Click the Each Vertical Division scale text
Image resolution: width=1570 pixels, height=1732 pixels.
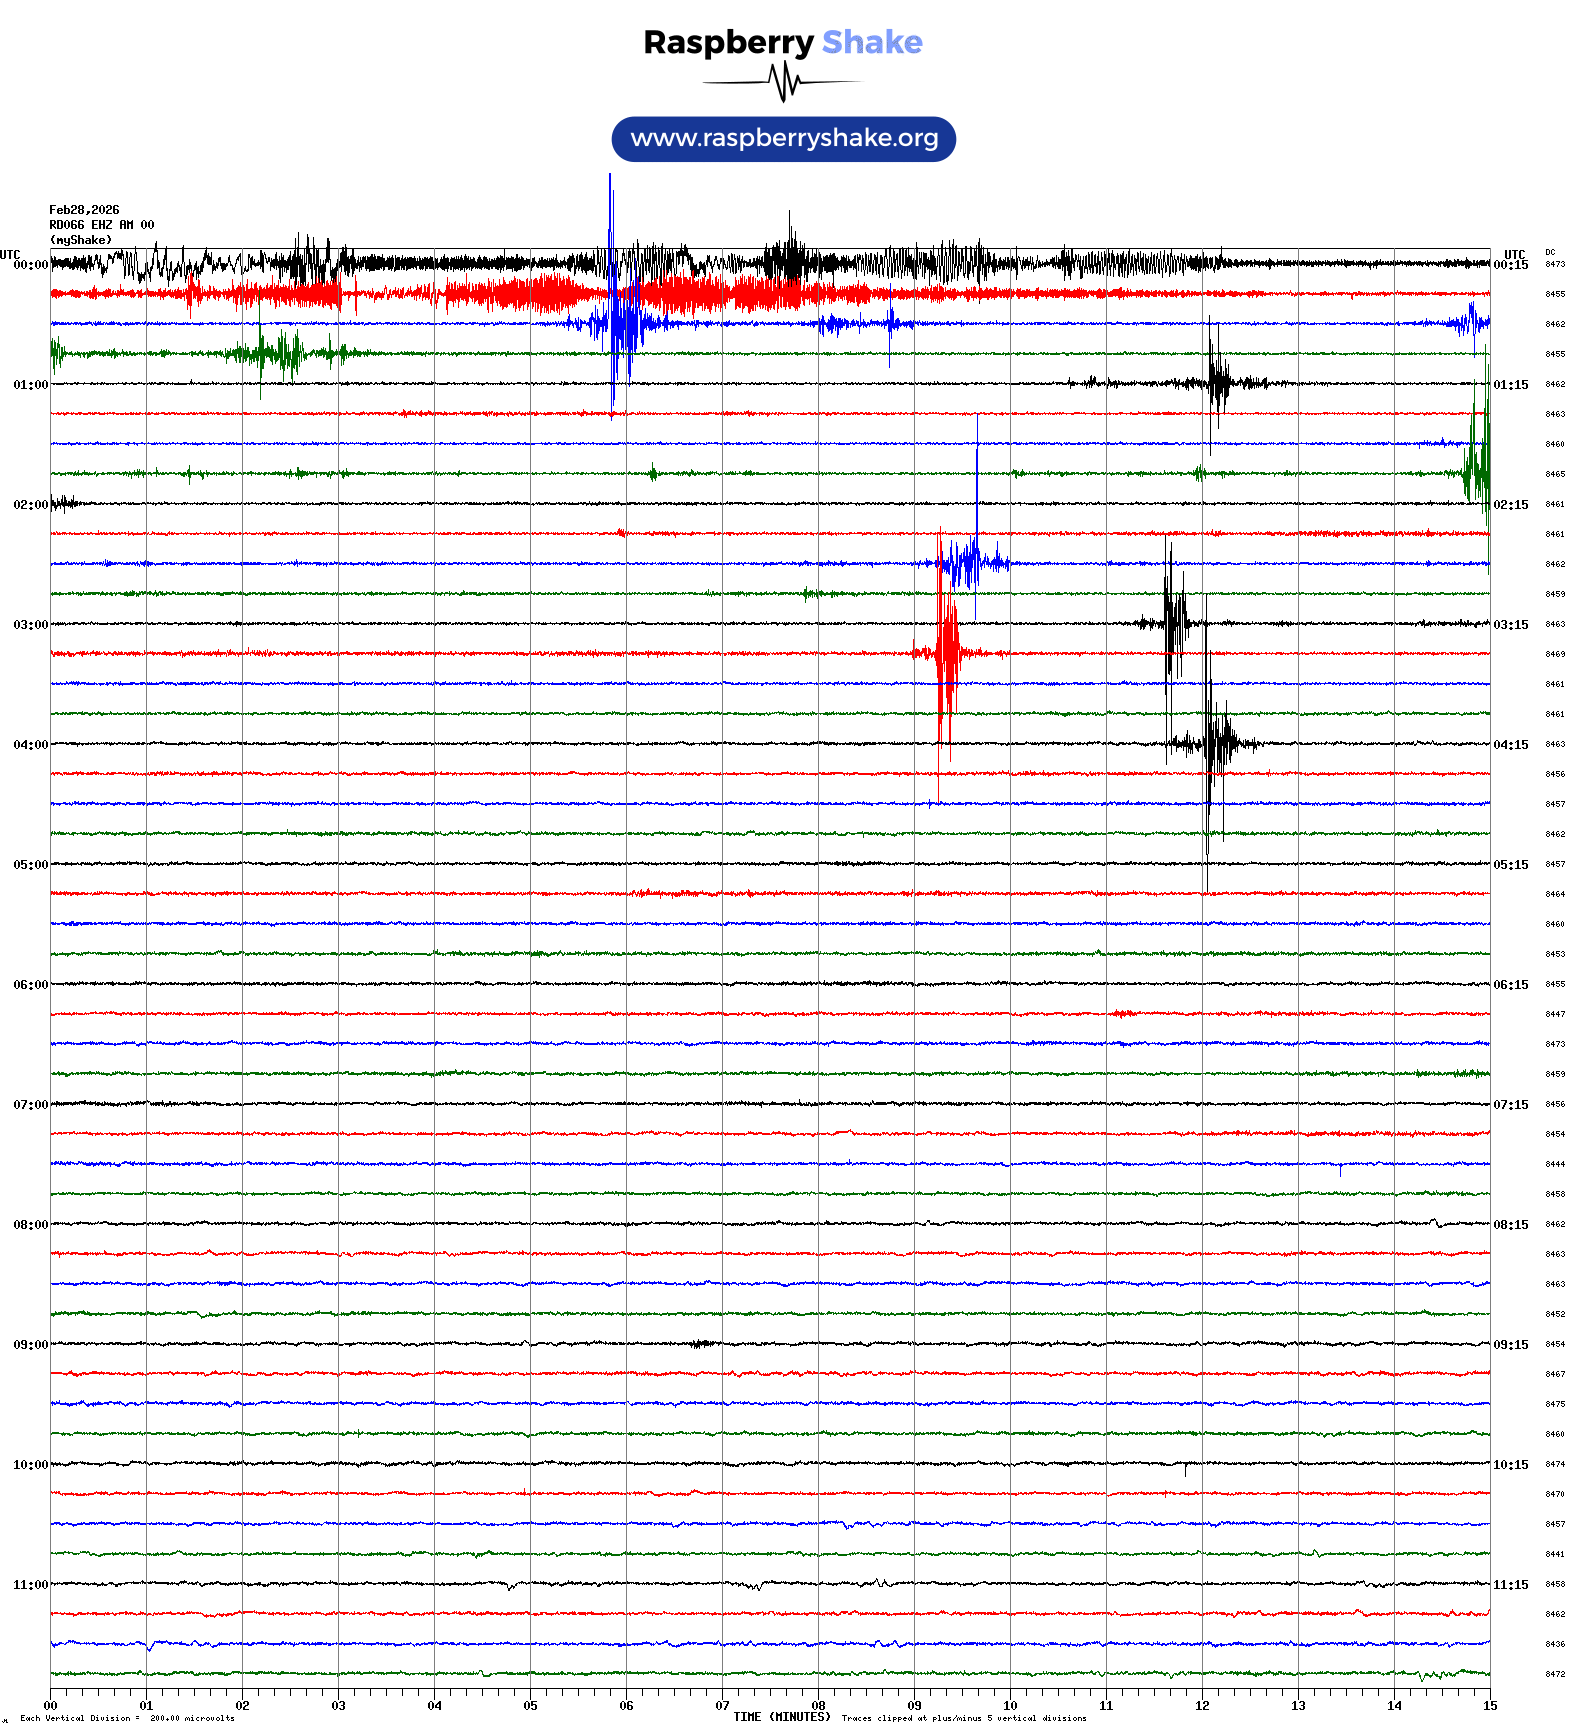pyautogui.click(x=127, y=1719)
